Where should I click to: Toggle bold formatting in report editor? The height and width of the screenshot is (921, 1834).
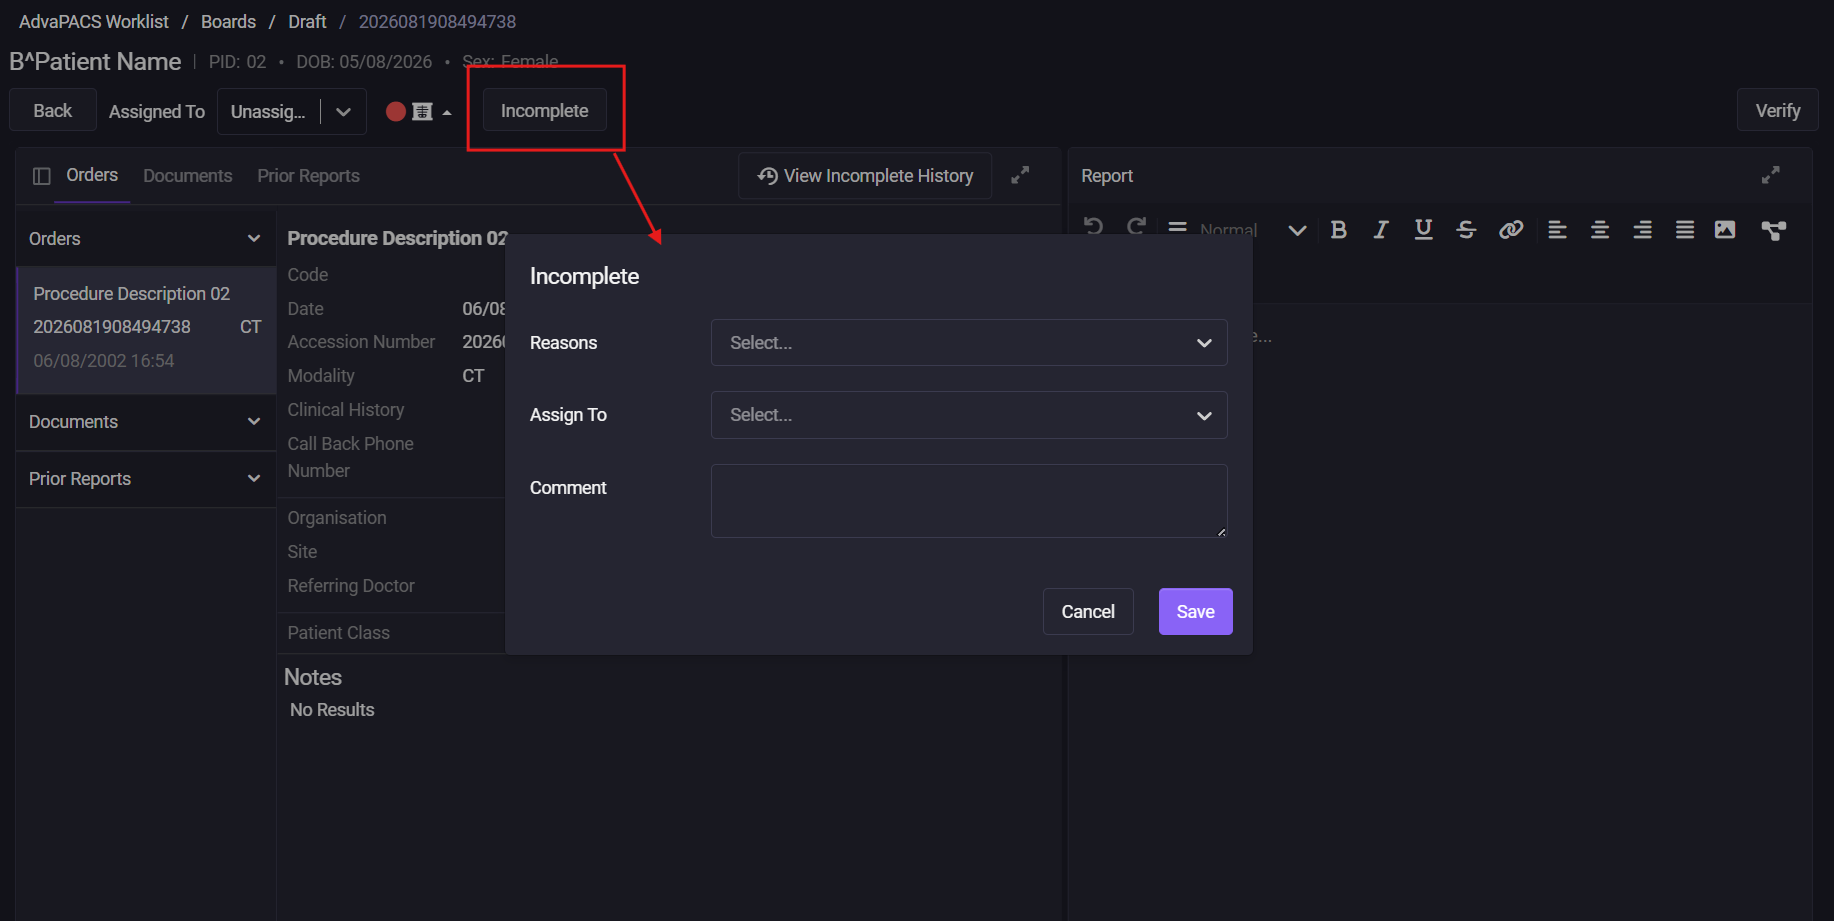point(1338,230)
